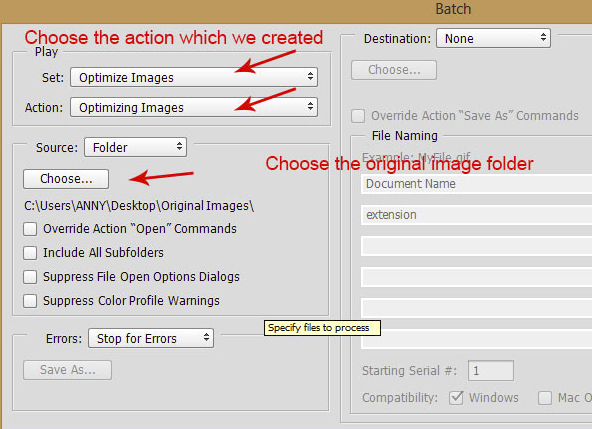Image resolution: width=592 pixels, height=429 pixels.
Task: Expand the Source dropdown set to Folder
Action: 135,147
